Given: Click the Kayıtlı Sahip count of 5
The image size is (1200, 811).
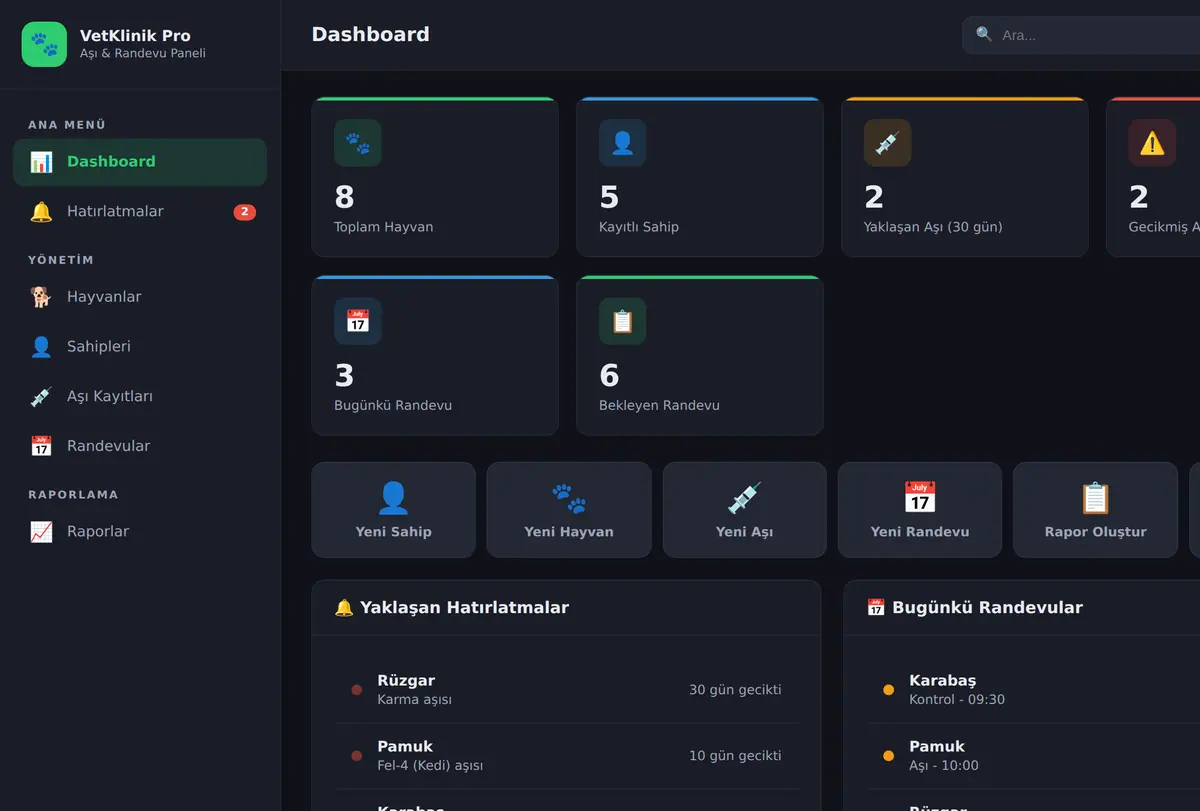Looking at the screenshot, I should (x=609, y=197).
